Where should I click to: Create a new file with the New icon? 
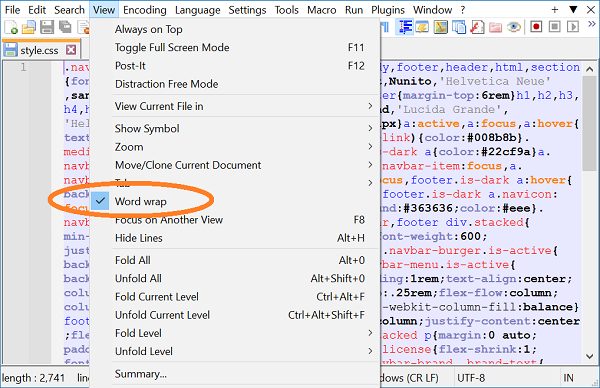point(11,28)
